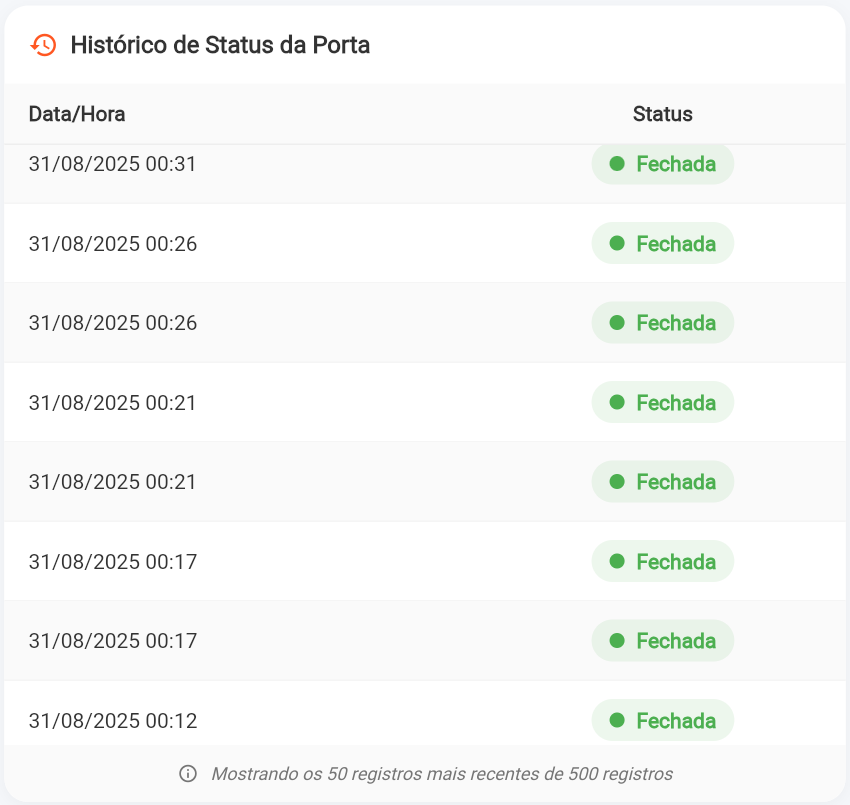This screenshot has width=850, height=805.
Task: Click Fechada badge in second 00:21 row
Action: pyautogui.click(x=663, y=482)
